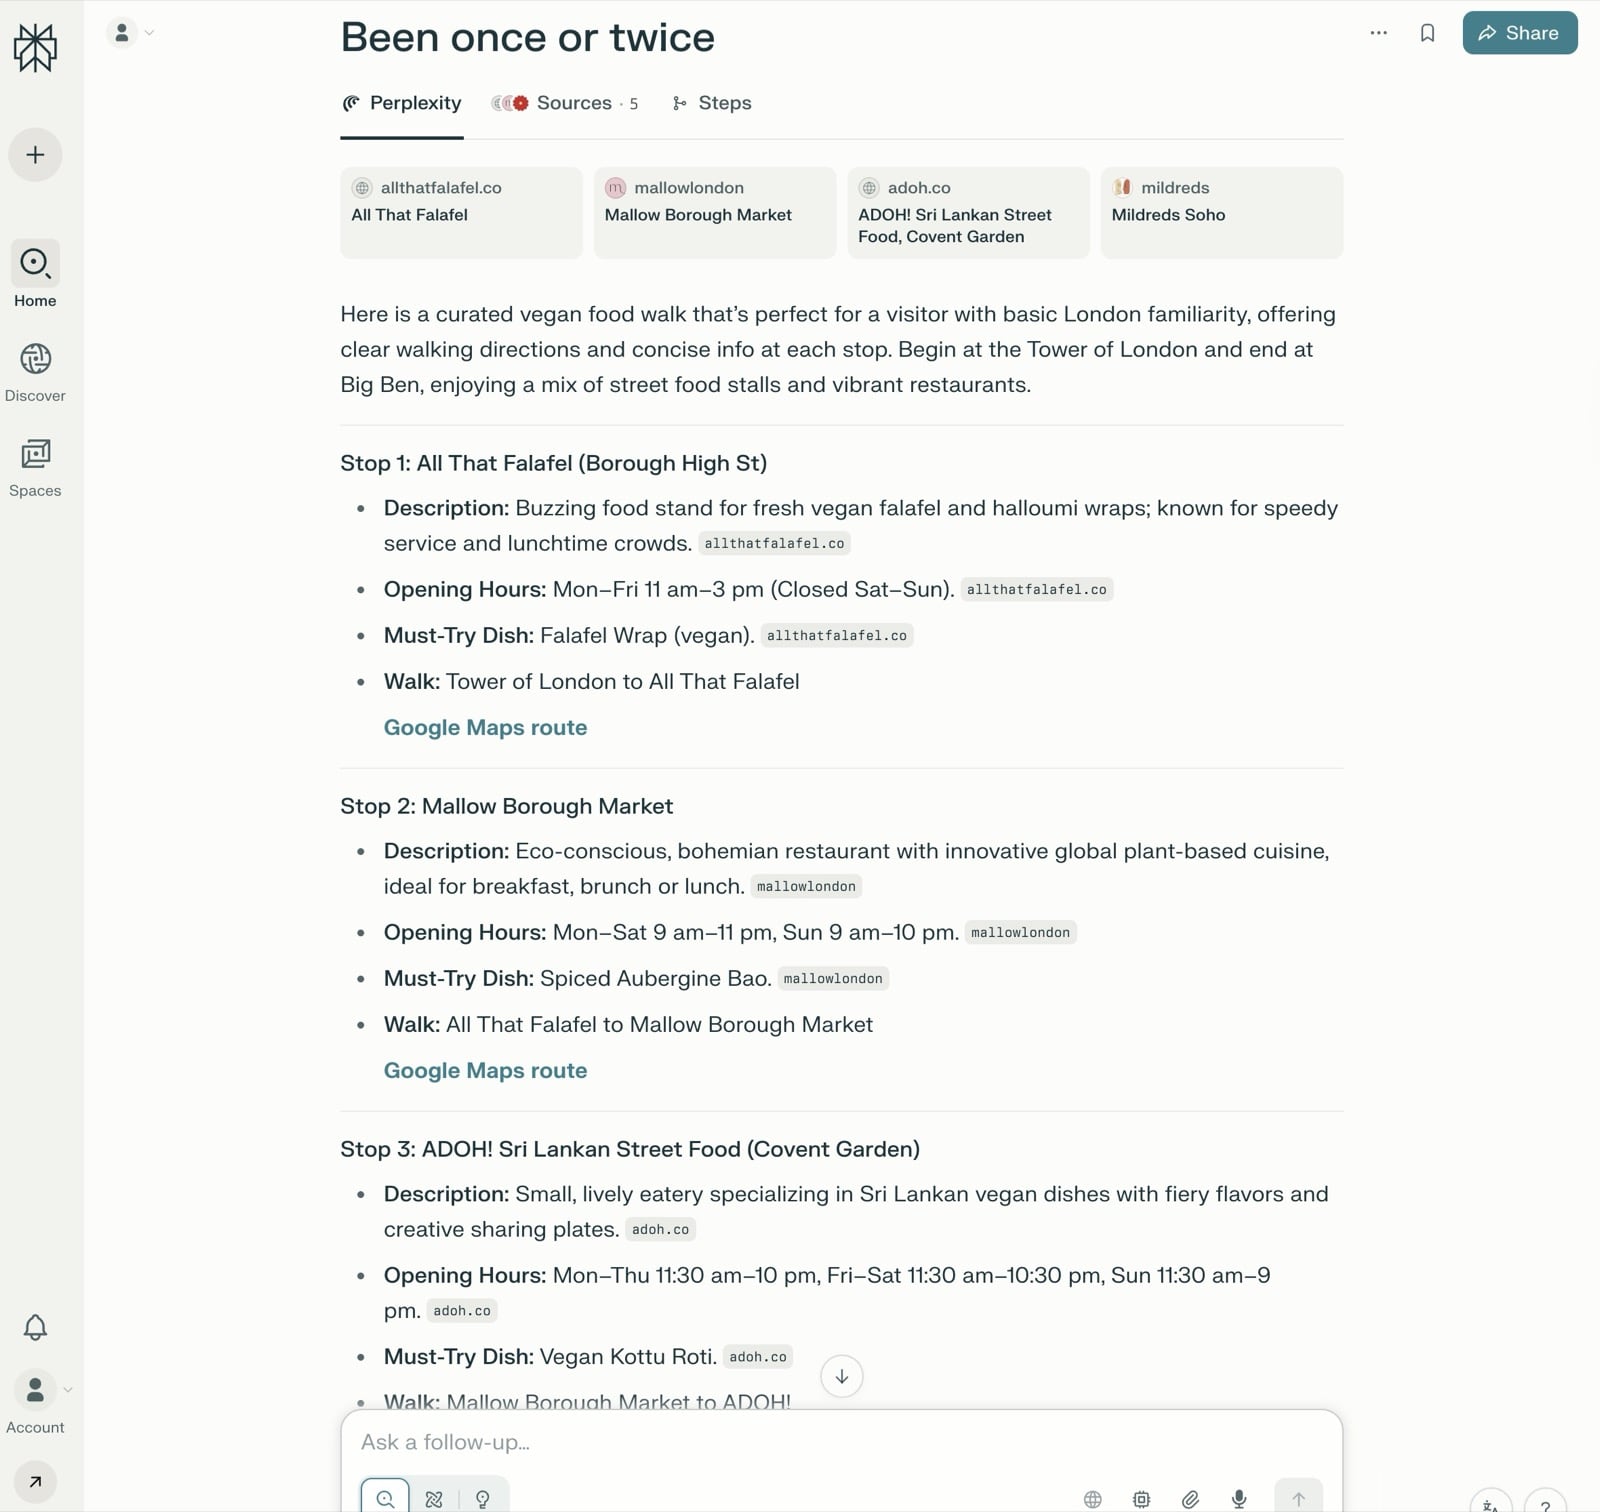Screen dimensions: 1600x1512
Task: Click the Perplexity logo in the sidebar
Action: 35,48
